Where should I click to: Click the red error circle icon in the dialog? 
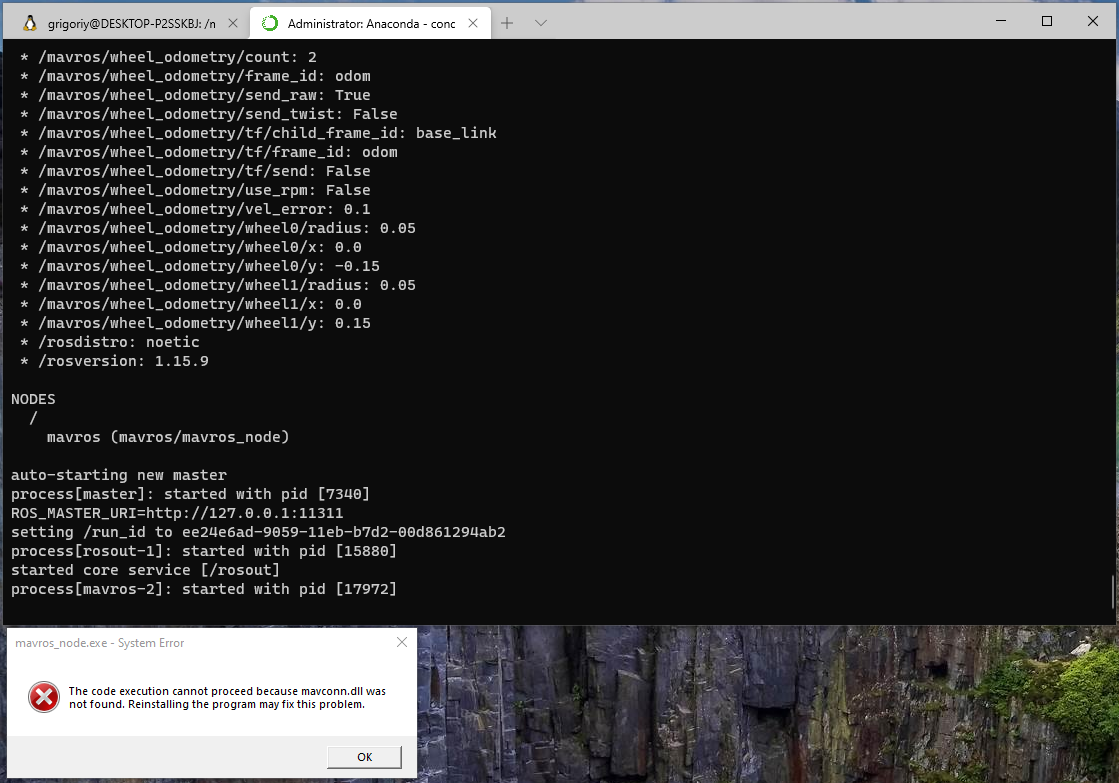42,697
